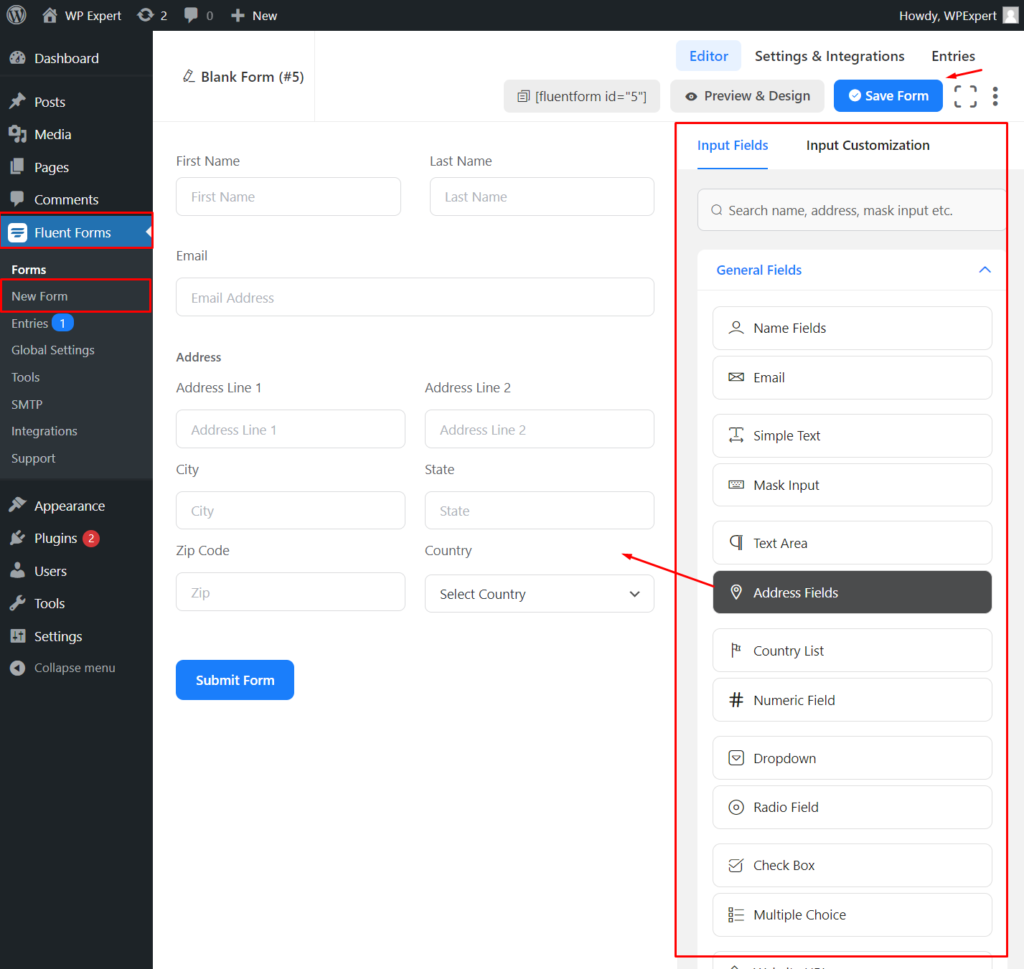1024x969 pixels.
Task: Open Media library in sidebar
Action: point(76,135)
